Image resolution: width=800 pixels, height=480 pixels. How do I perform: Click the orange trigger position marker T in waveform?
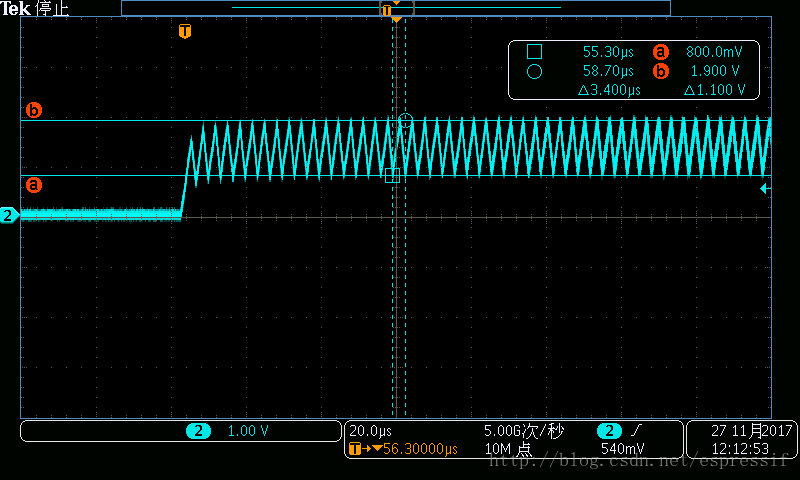point(185,31)
